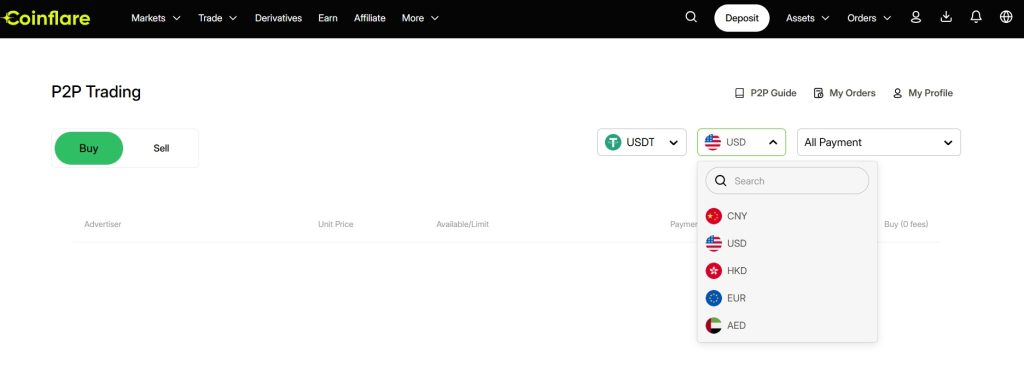Select EUR from currency list
The width and height of the screenshot is (1024, 366).
(788, 298)
